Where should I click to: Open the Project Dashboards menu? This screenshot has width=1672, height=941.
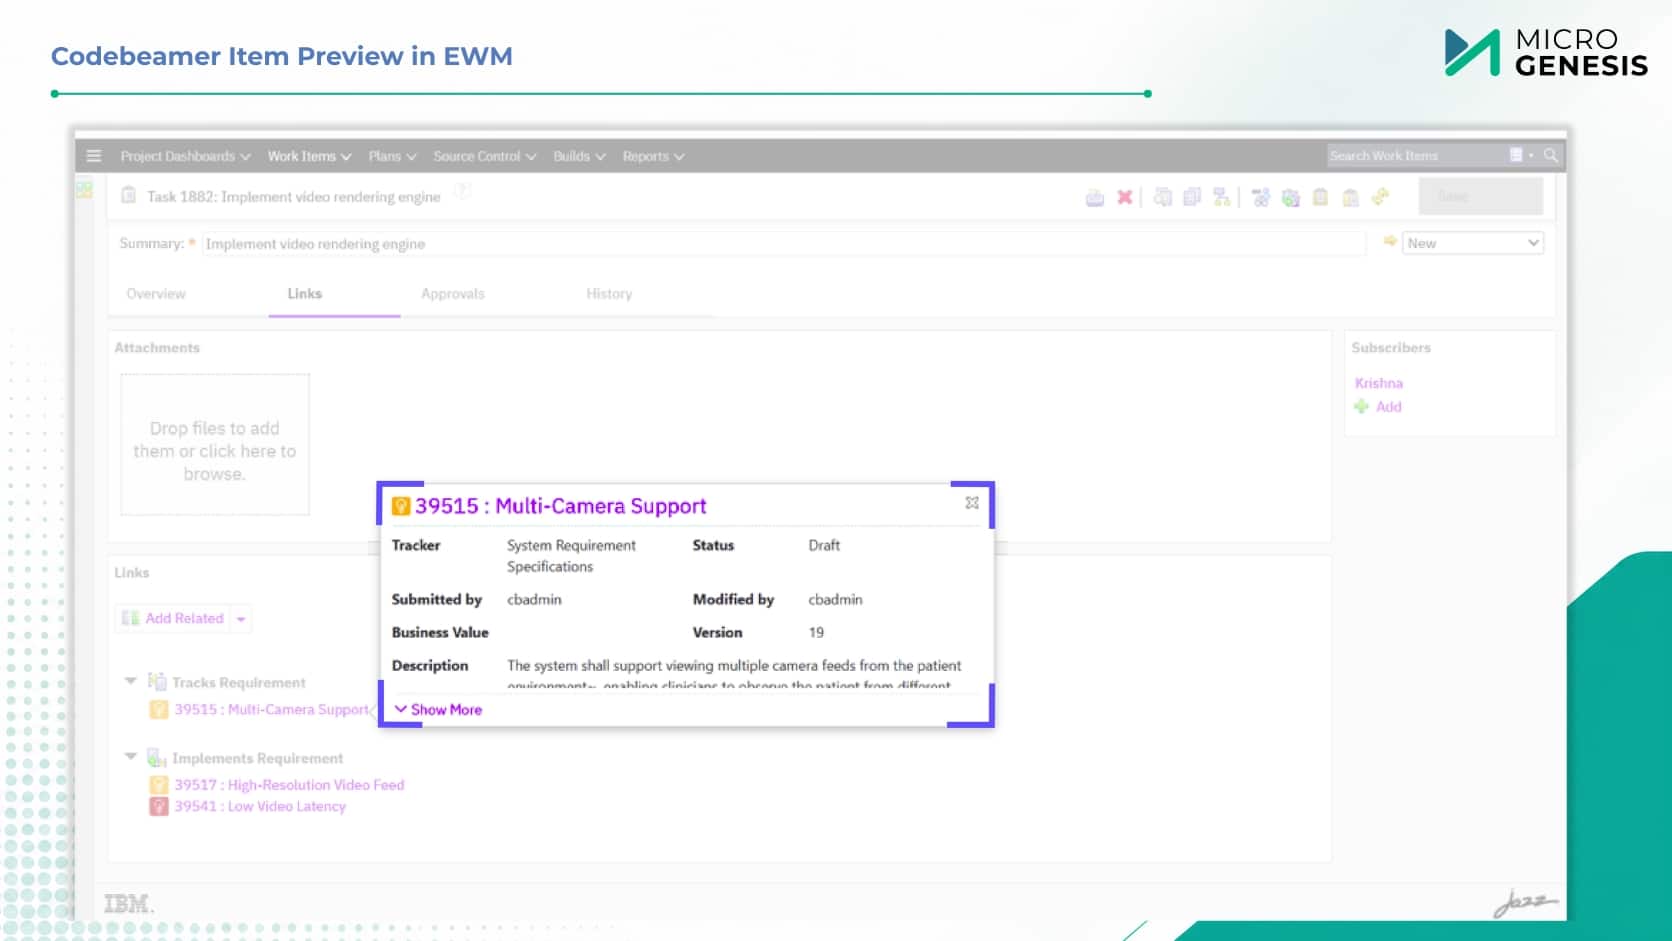[x=186, y=156]
